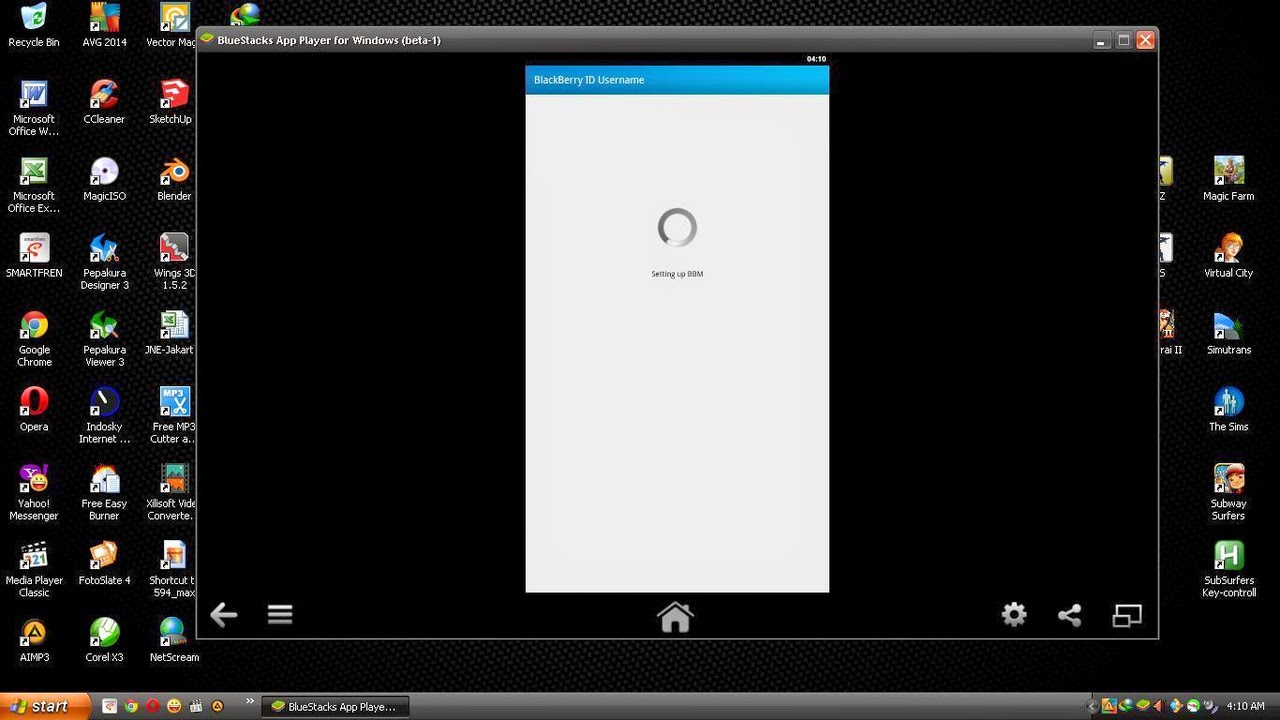Launch Free Easy Burner shortcut
This screenshot has width=1280, height=720.
pyautogui.click(x=104, y=493)
